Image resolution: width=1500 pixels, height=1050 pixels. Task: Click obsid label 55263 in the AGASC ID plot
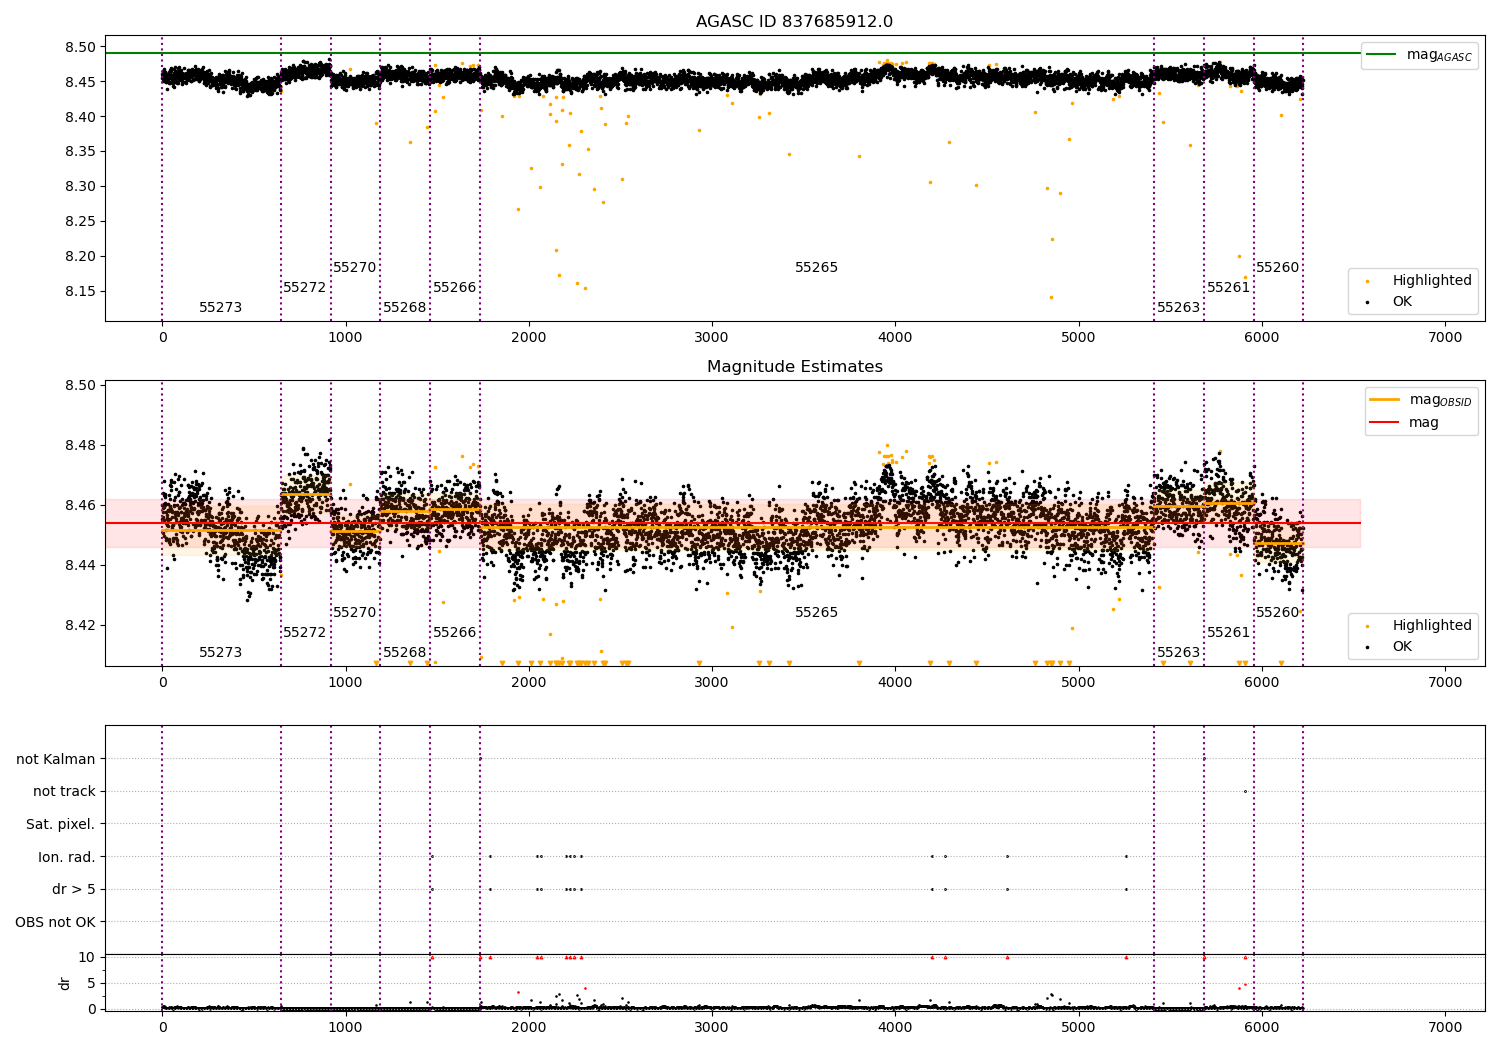(x=1178, y=308)
